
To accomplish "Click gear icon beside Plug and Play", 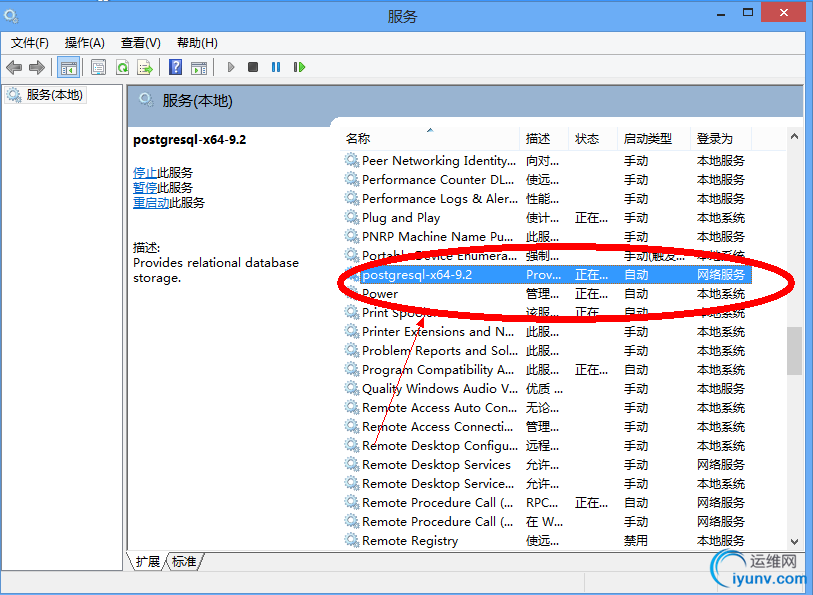I will (x=352, y=218).
